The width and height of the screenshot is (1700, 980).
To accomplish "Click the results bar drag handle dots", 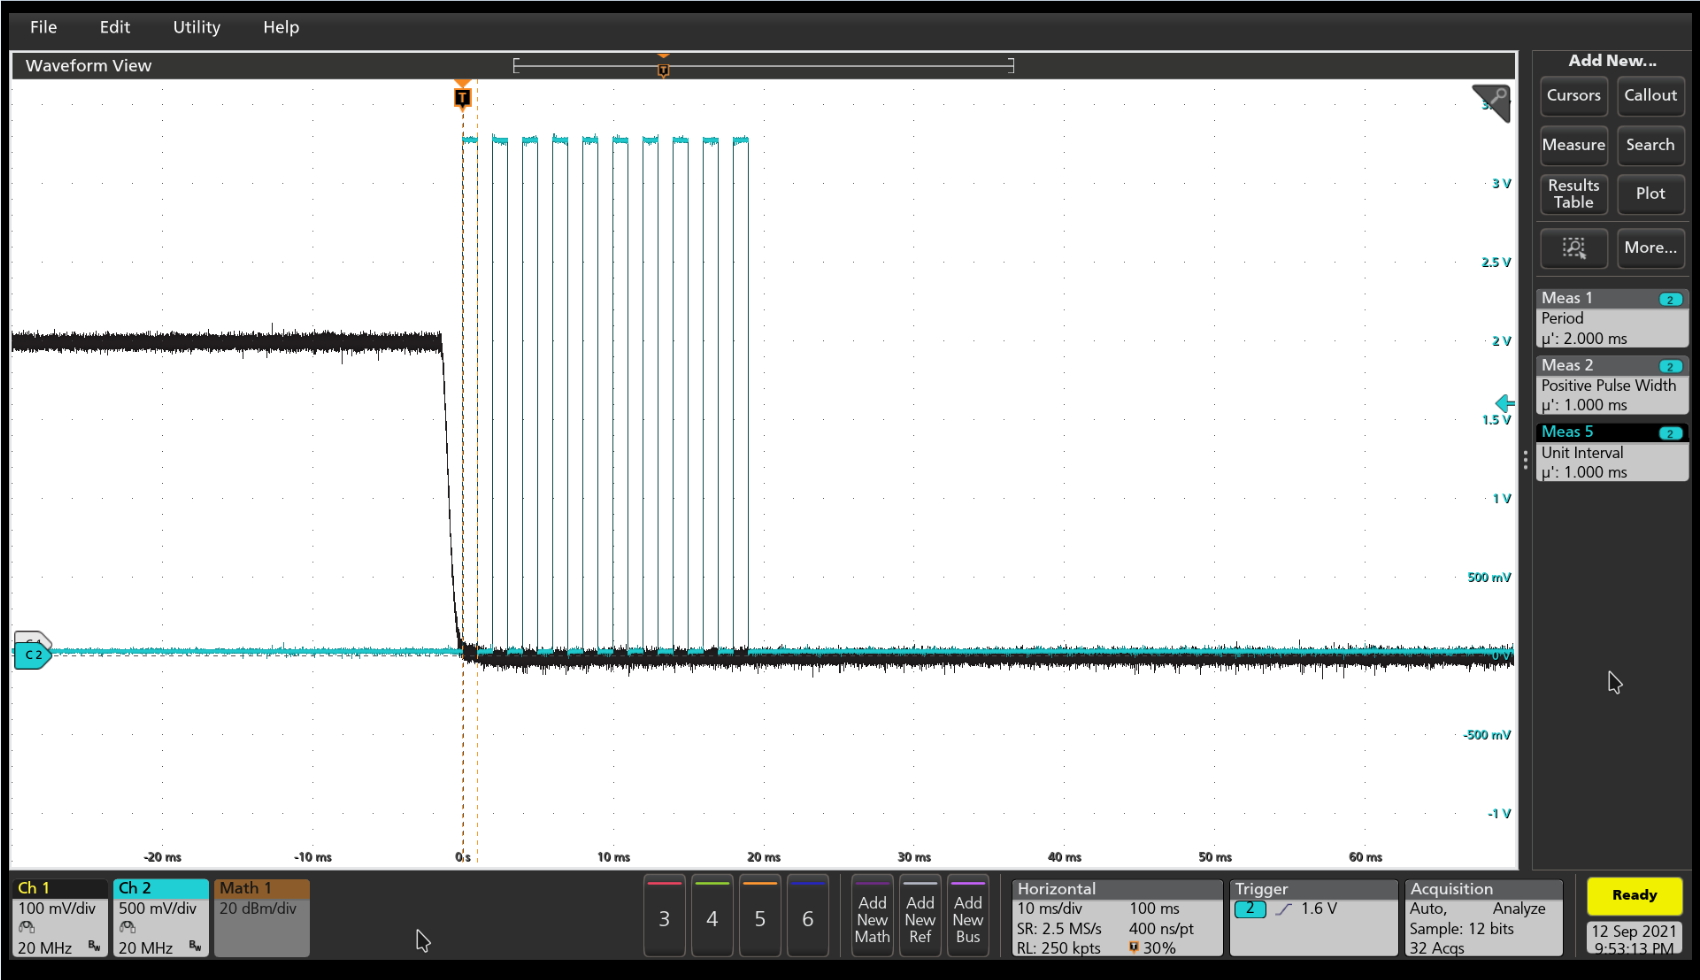I will [1525, 460].
